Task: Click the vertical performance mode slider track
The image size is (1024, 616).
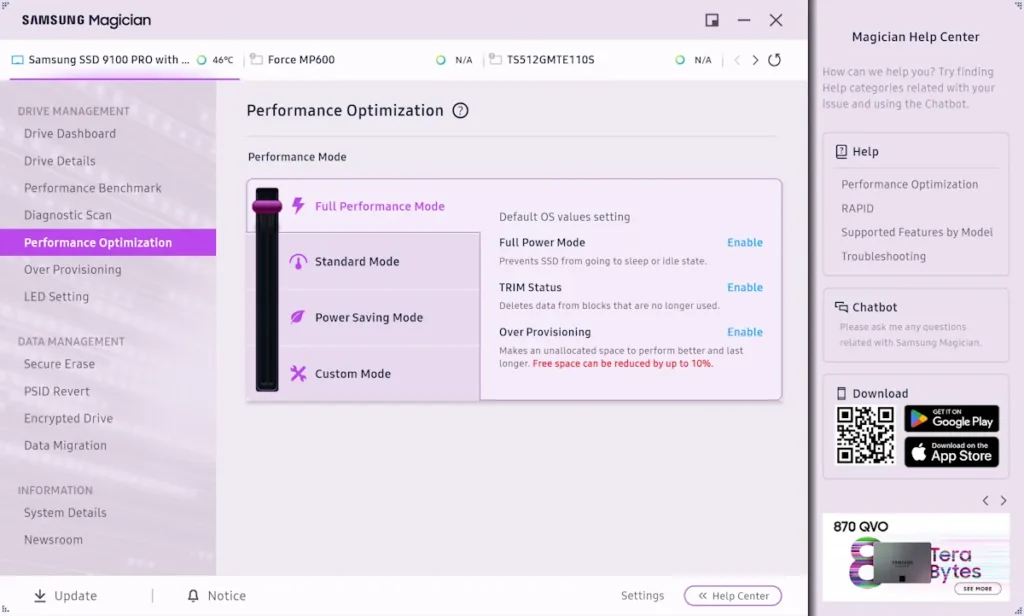Action: click(x=267, y=290)
